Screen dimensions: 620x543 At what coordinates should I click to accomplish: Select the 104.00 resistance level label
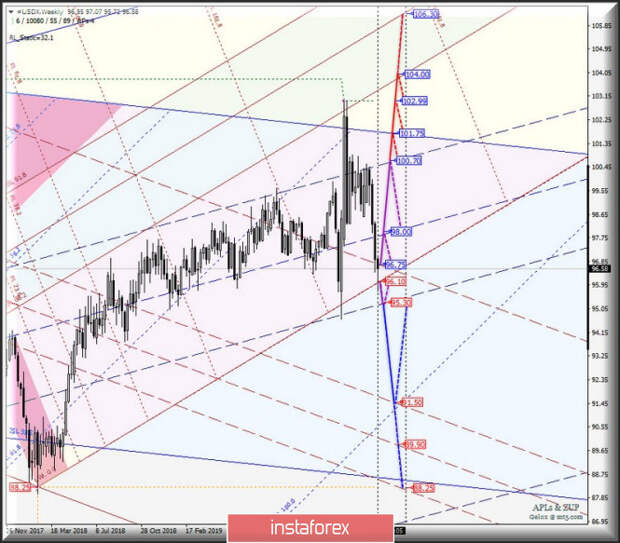[x=416, y=74]
